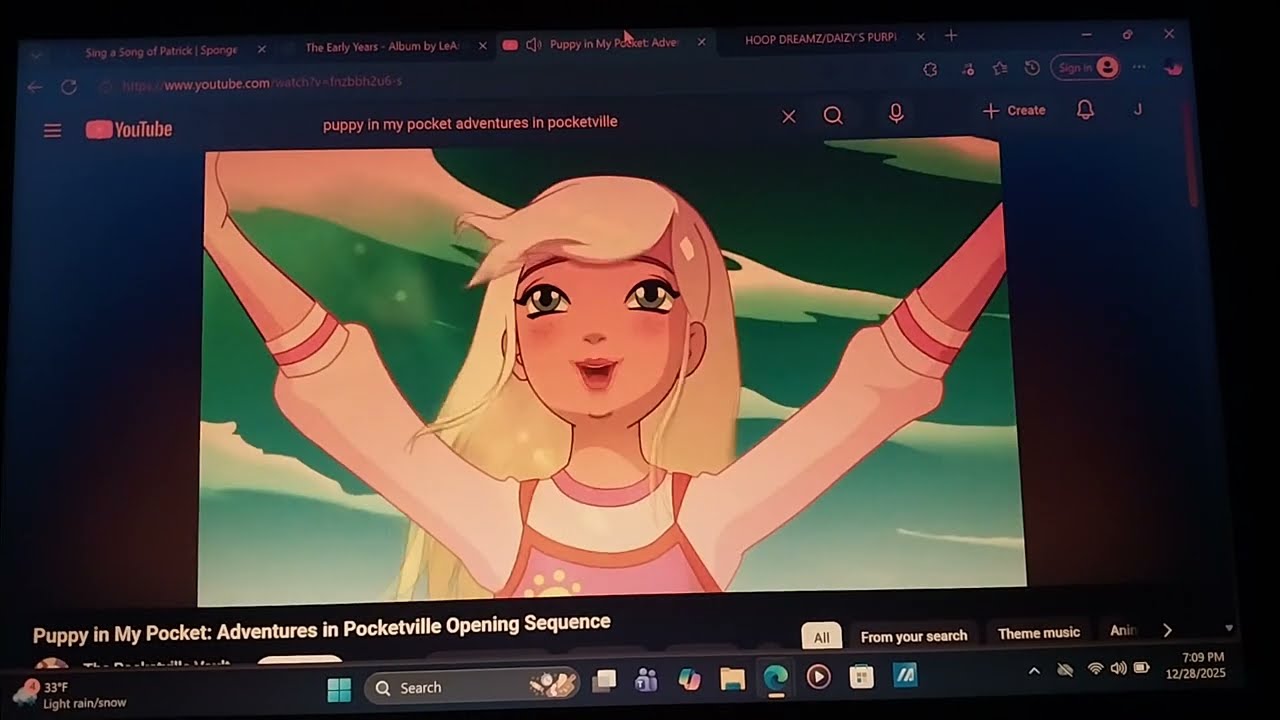Open the Copilot sidebar icon in browser
Image resolution: width=1280 pixels, height=720 pixels.
click(x=1173, y=66)
